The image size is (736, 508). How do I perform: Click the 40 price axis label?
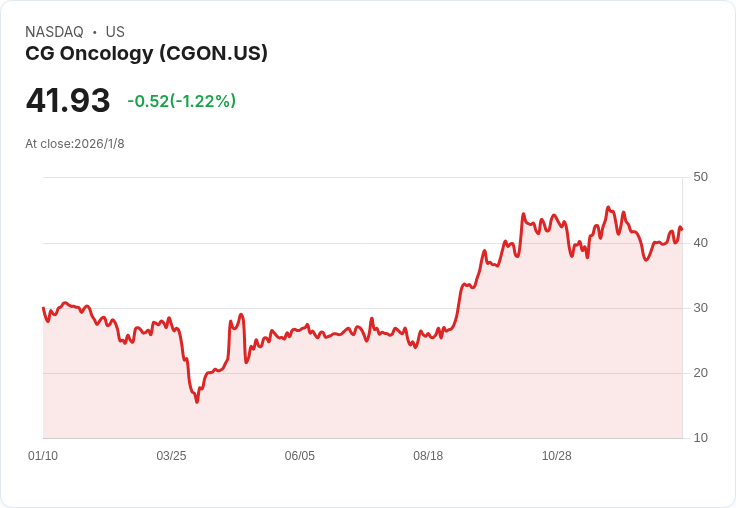(x=700, y=243)
